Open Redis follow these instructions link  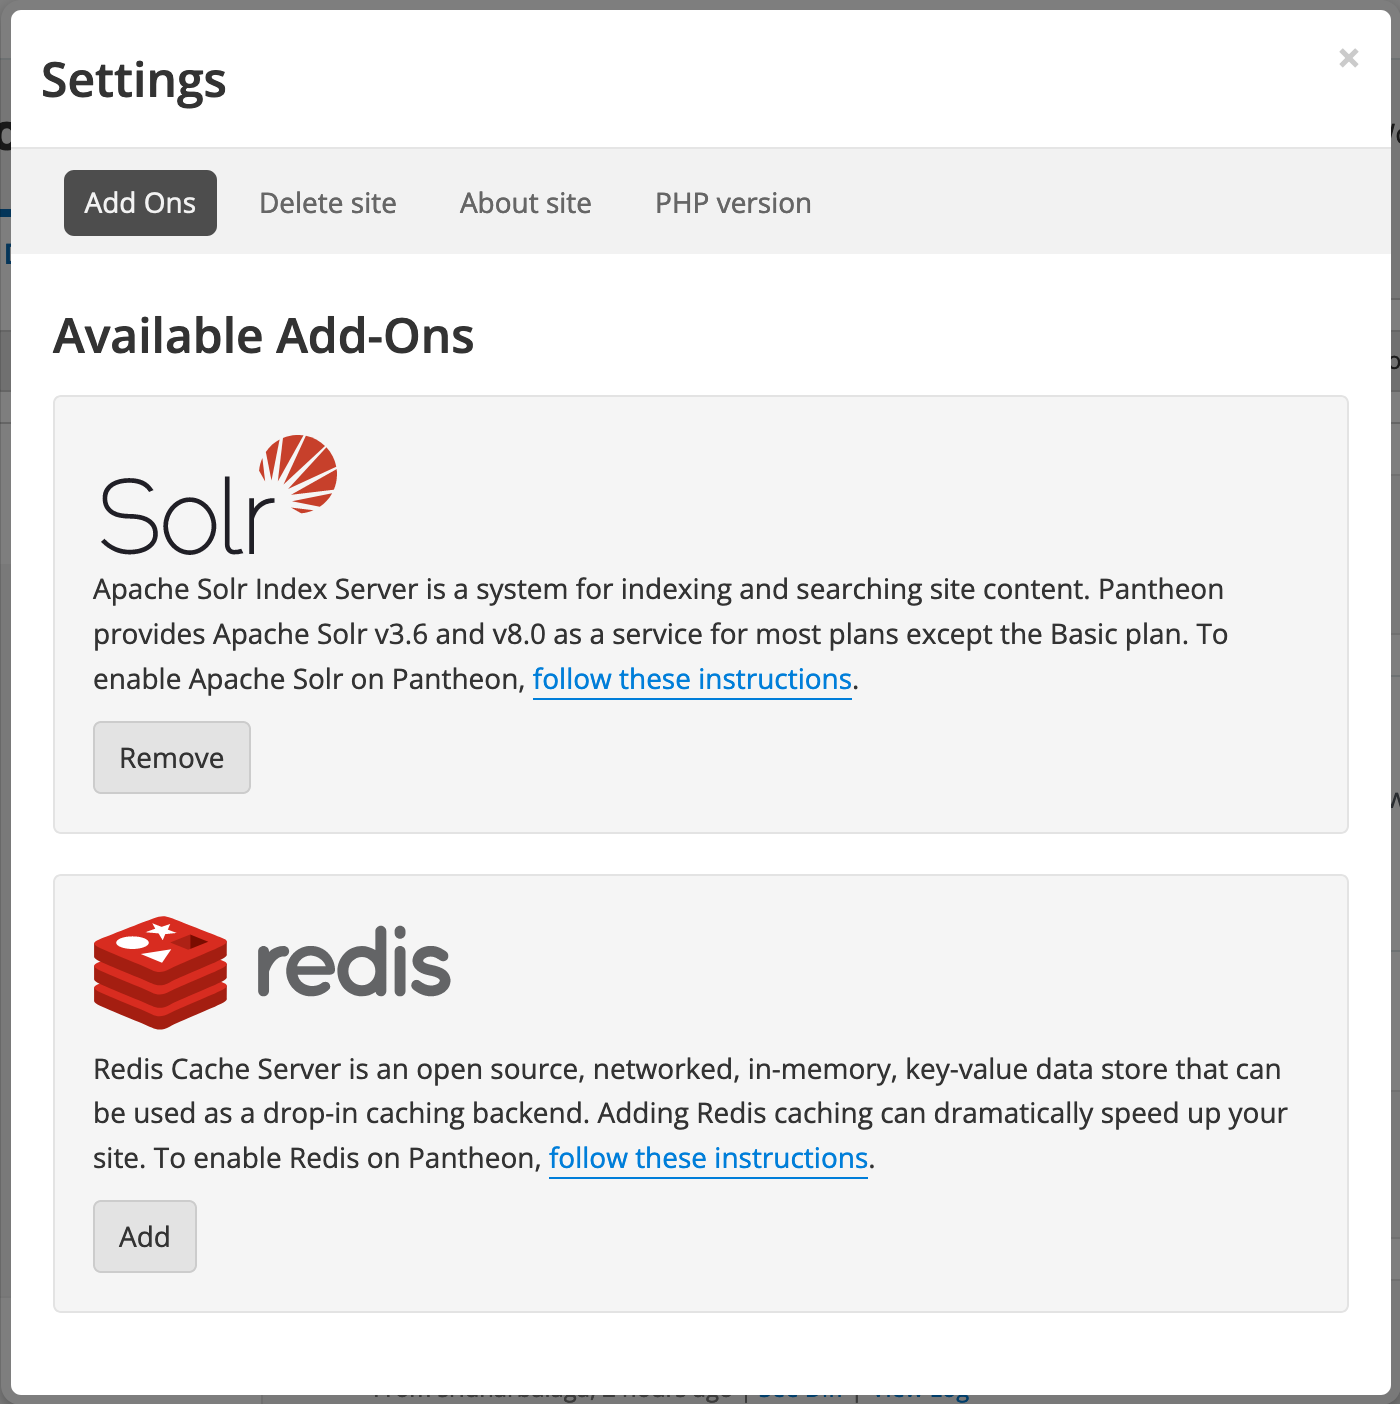pos(708,1158)
